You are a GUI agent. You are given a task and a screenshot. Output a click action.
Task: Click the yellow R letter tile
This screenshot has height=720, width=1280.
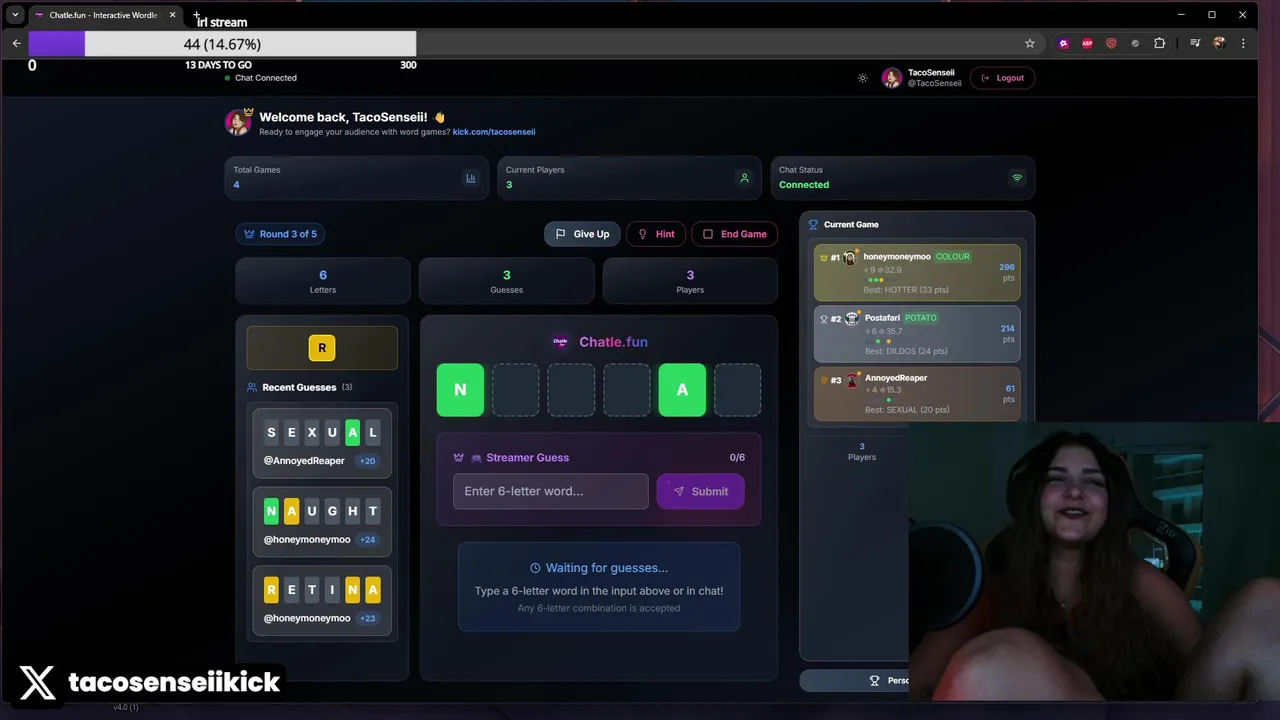pos(322,348)
